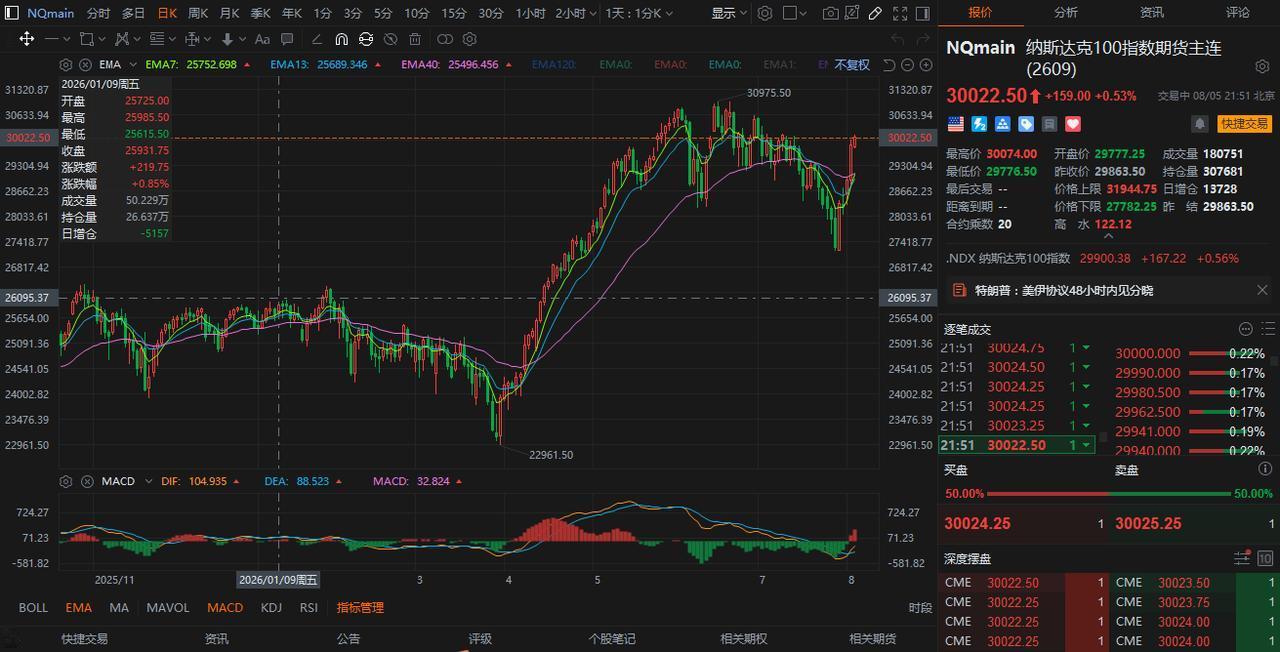The image size is (1280, 652).
Task: Toggle the MACD indicator at bottom
Action: pyautogui.click(x=225, y=607)
